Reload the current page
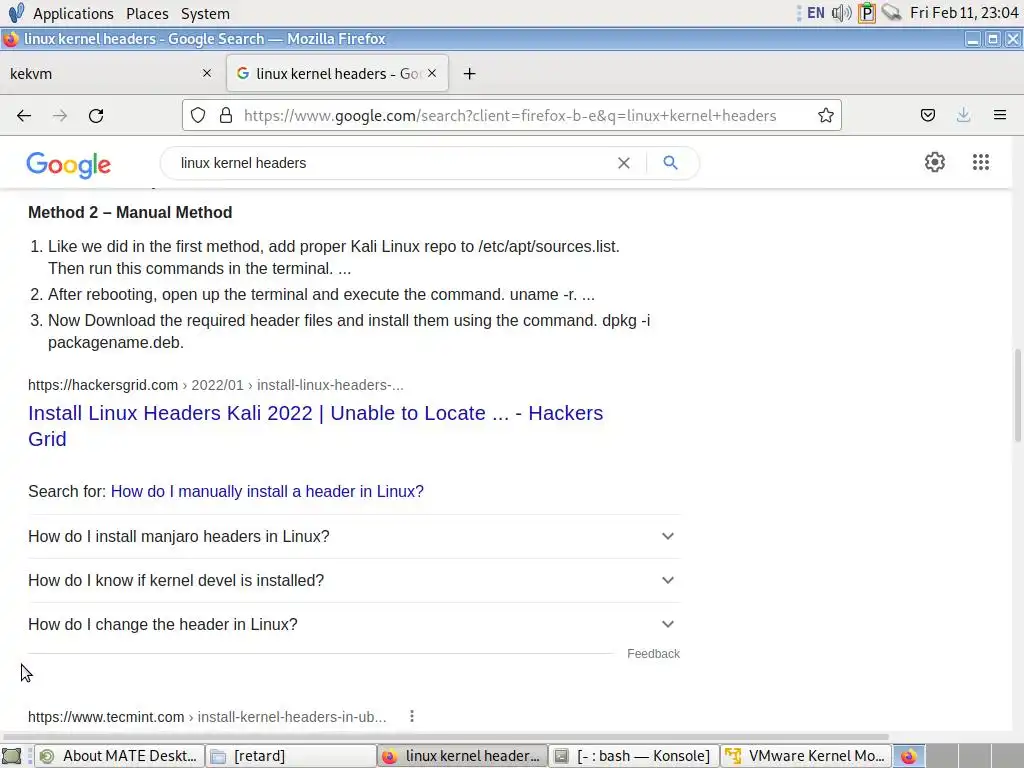This screenshot has height=768, width=1024. [96, 116]
